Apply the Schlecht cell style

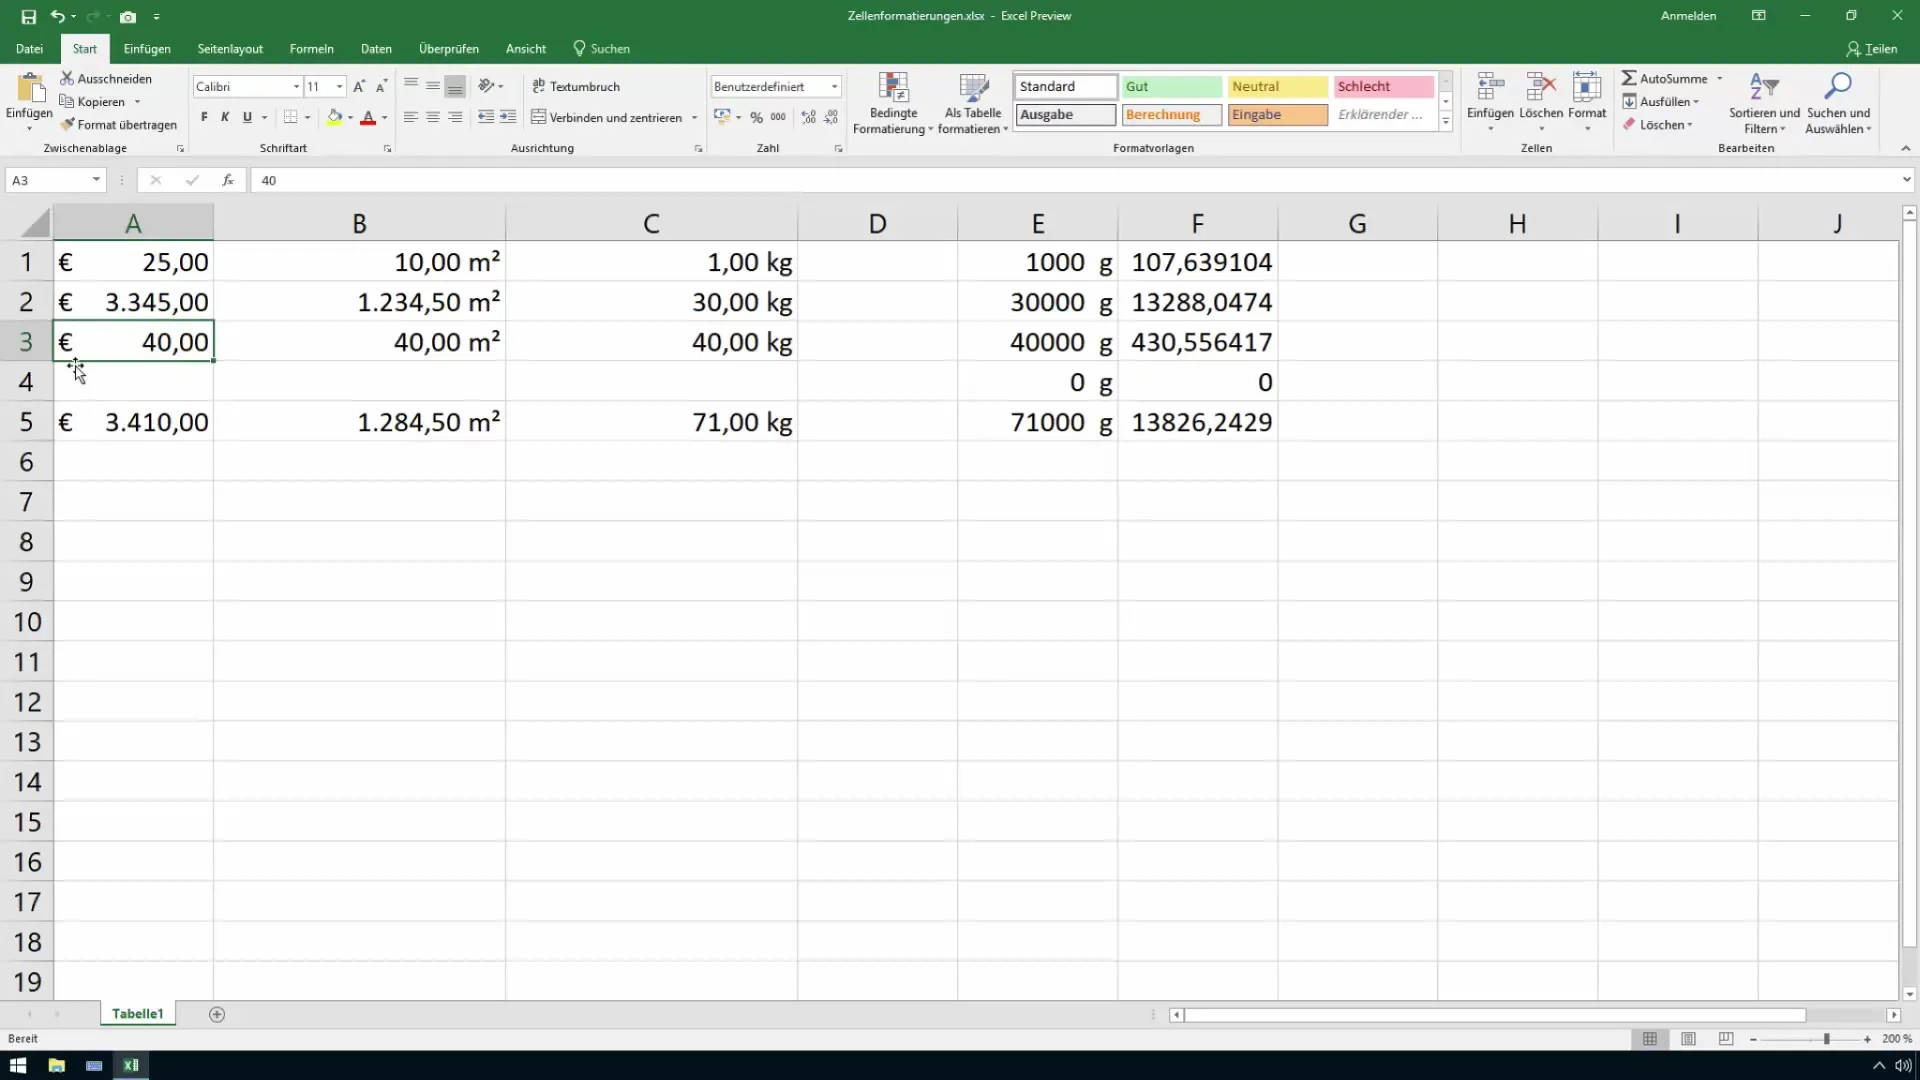pos(1383,87)
